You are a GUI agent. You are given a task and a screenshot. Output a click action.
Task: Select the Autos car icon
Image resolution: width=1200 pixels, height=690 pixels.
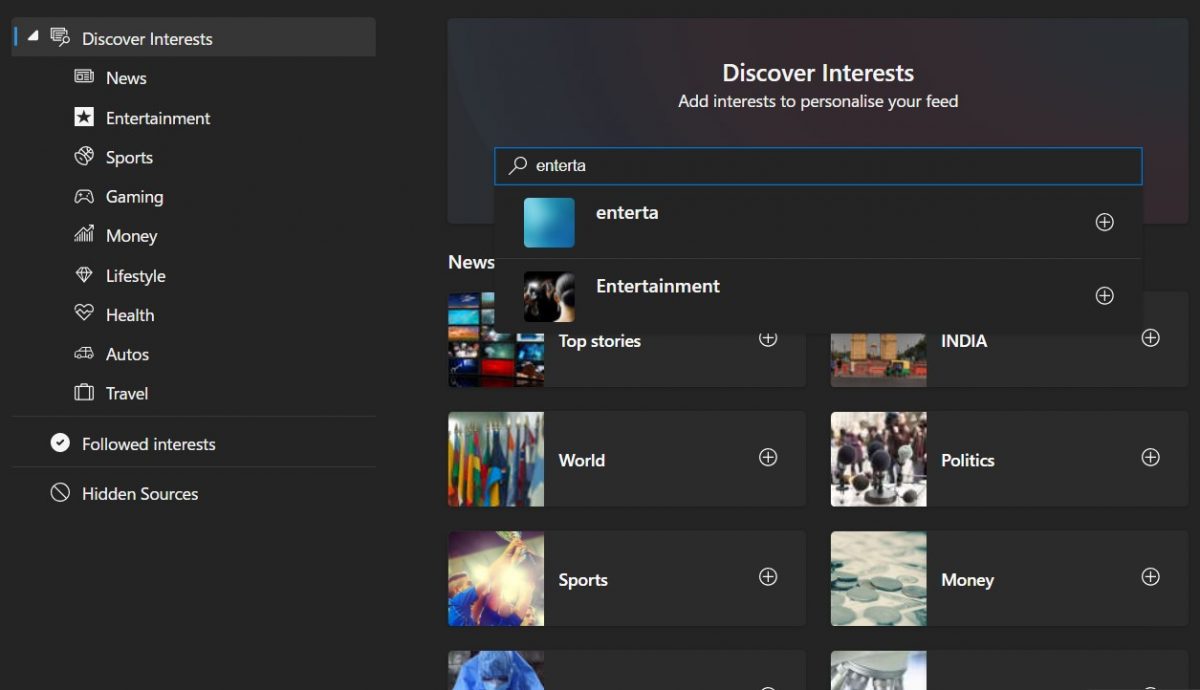(84, 354)
